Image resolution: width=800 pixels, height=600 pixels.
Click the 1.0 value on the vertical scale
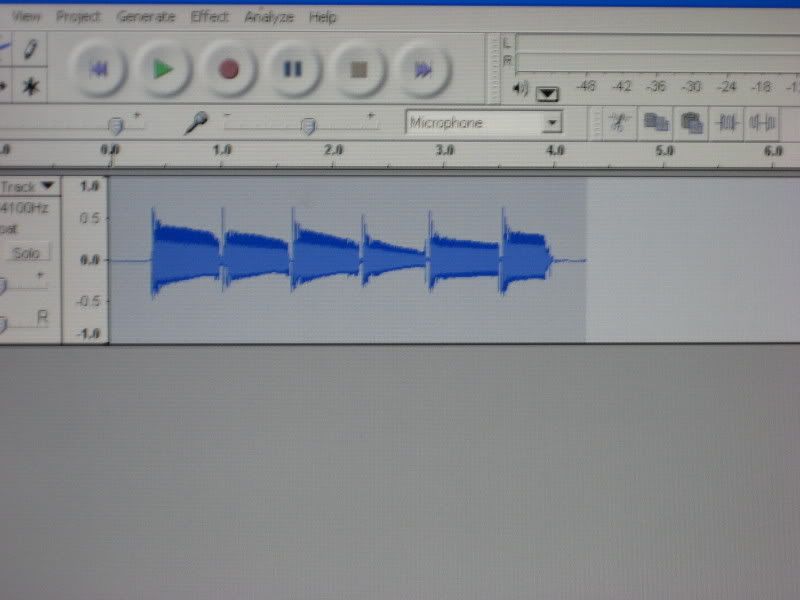tap(89, 186)
